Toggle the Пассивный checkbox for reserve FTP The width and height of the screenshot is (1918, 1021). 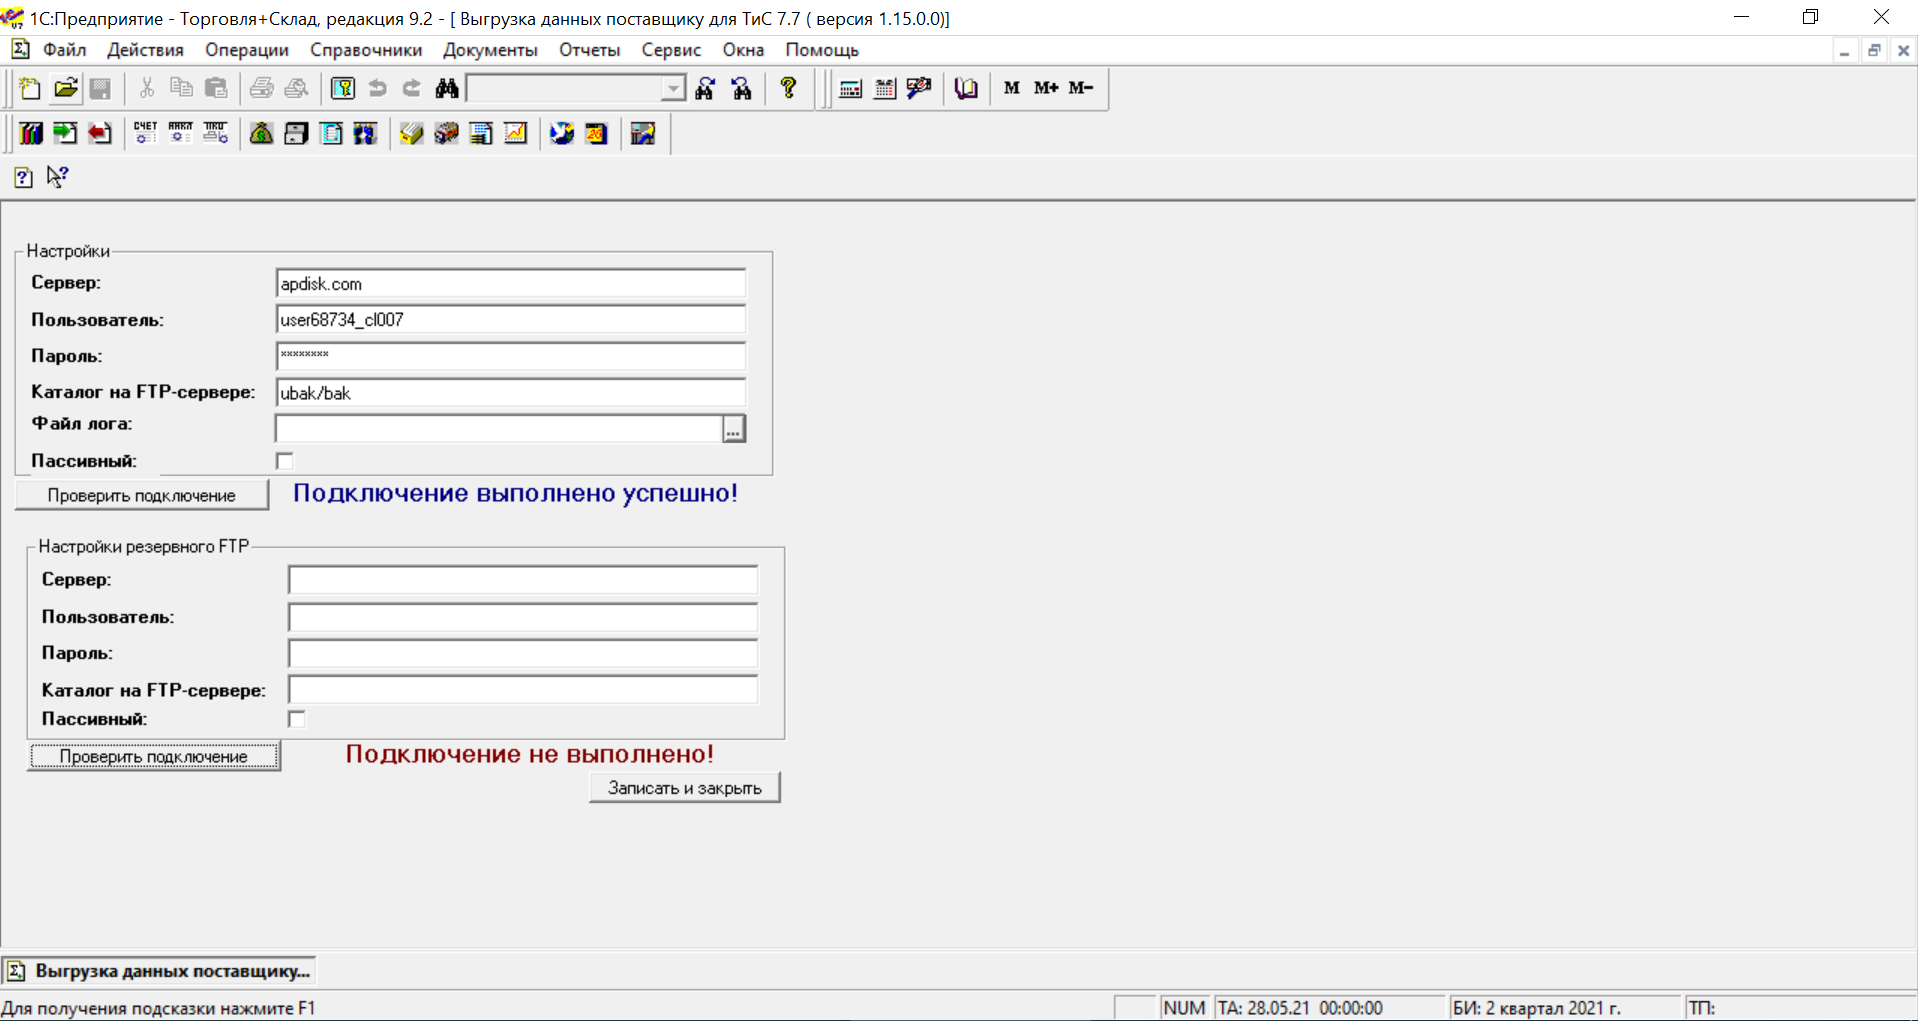click(x=297, y=719)
